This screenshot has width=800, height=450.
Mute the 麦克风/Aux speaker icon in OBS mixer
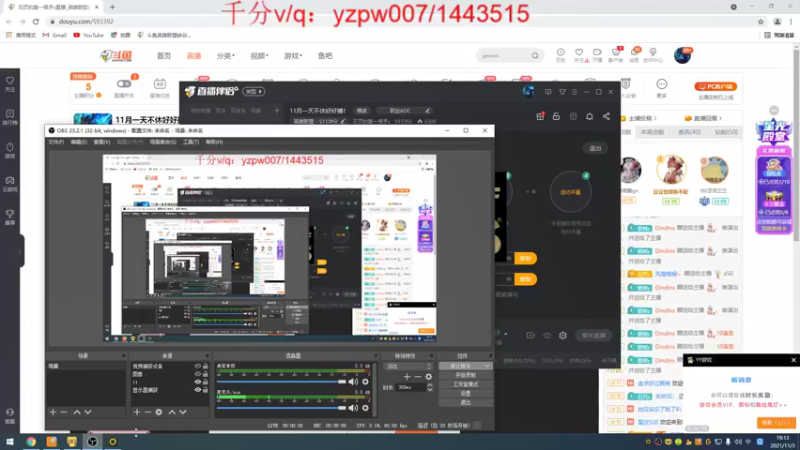pyautogui.click(x=353, y=408)
